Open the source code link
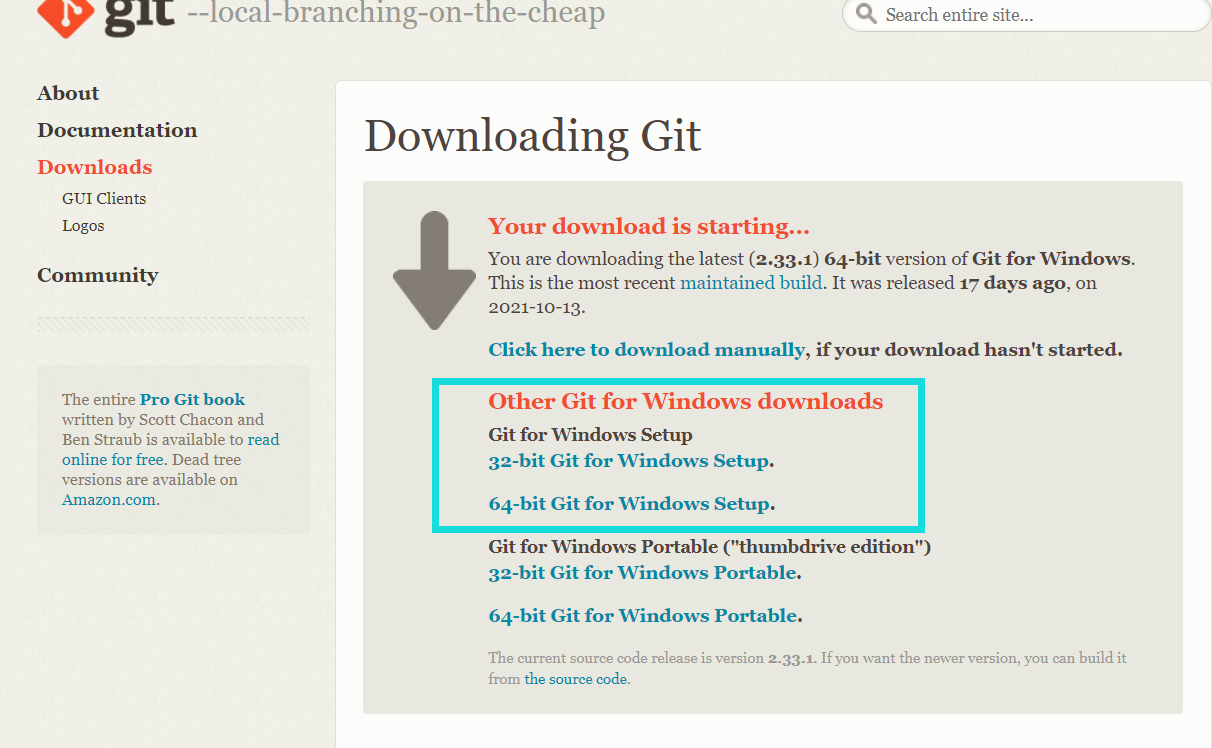Screen dimensions: 1212x748 tap(576, 679)
